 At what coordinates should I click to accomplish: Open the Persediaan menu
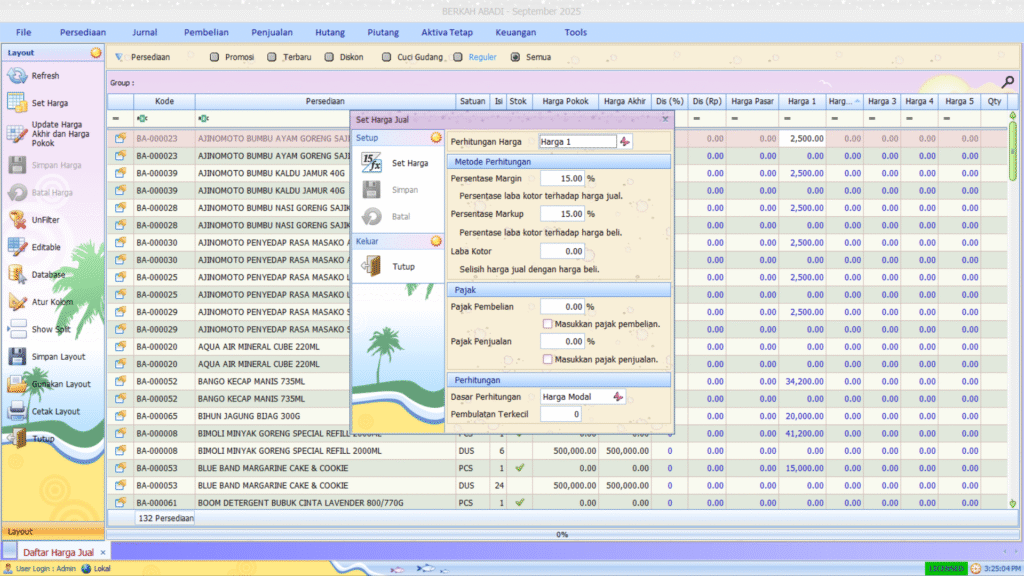tap(82, 32)
